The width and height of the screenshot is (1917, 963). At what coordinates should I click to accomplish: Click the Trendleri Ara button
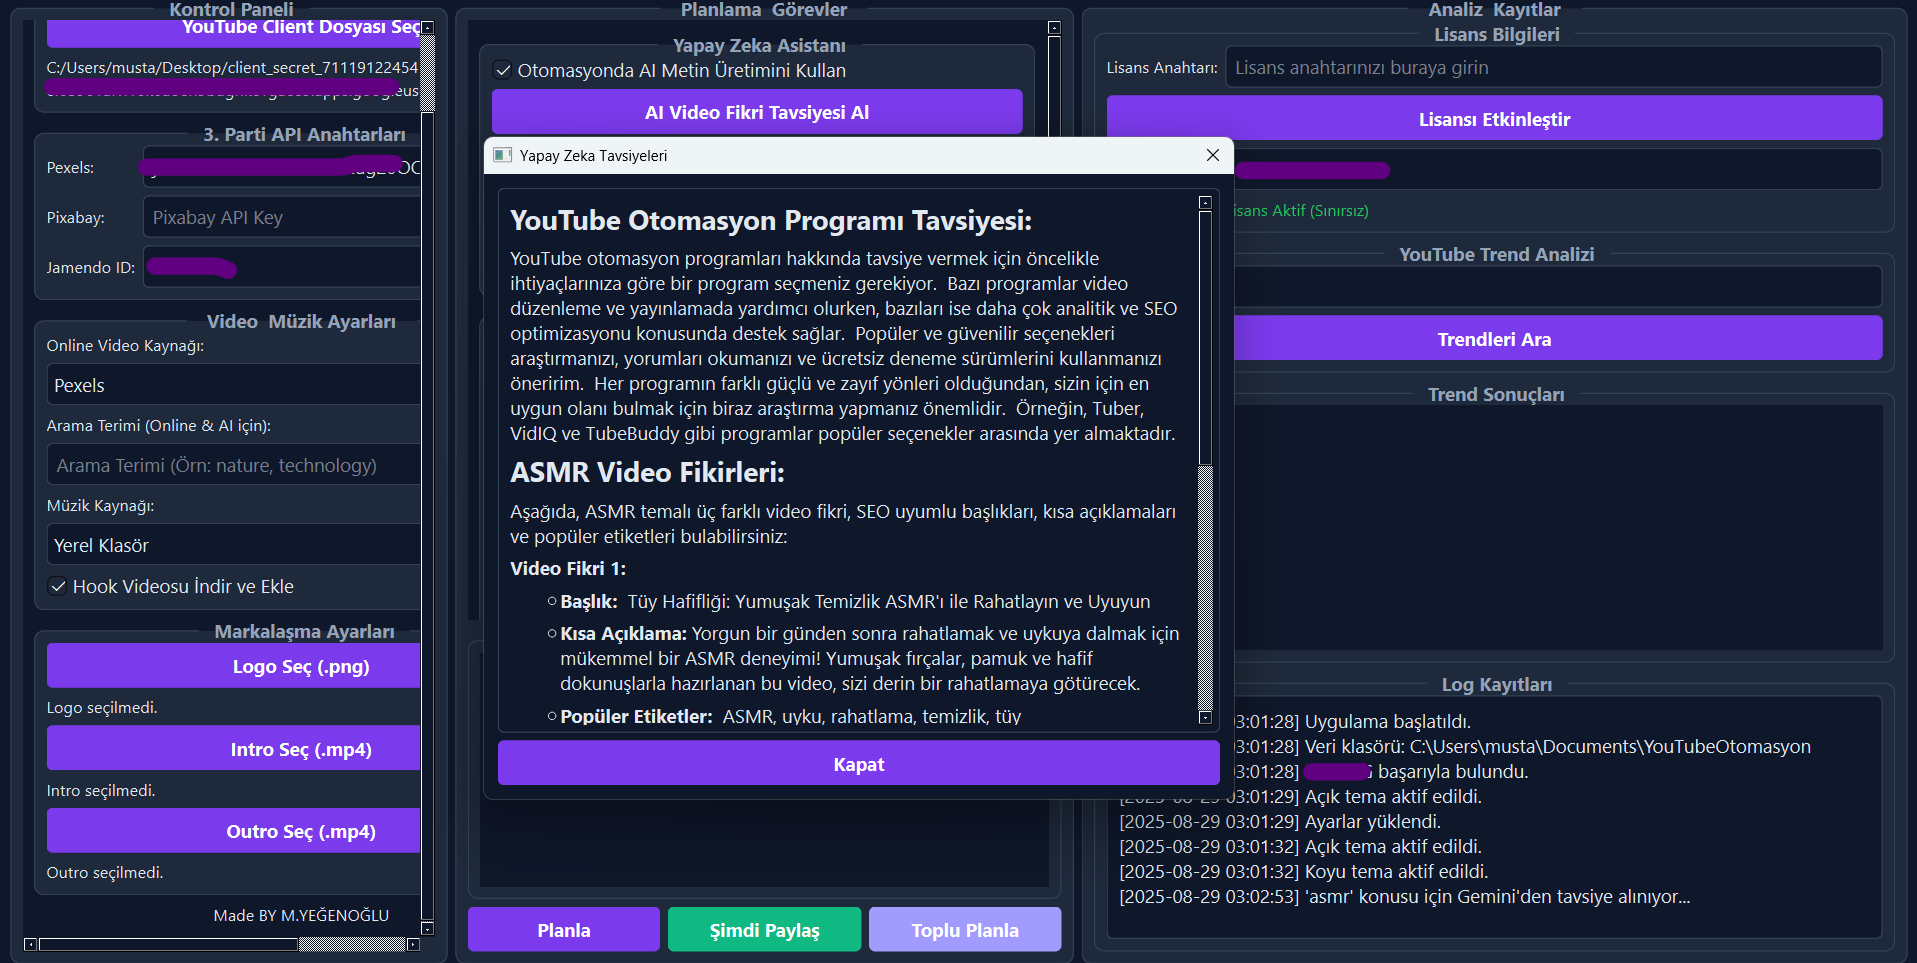pyautogui.click(x=1557, y=339)
